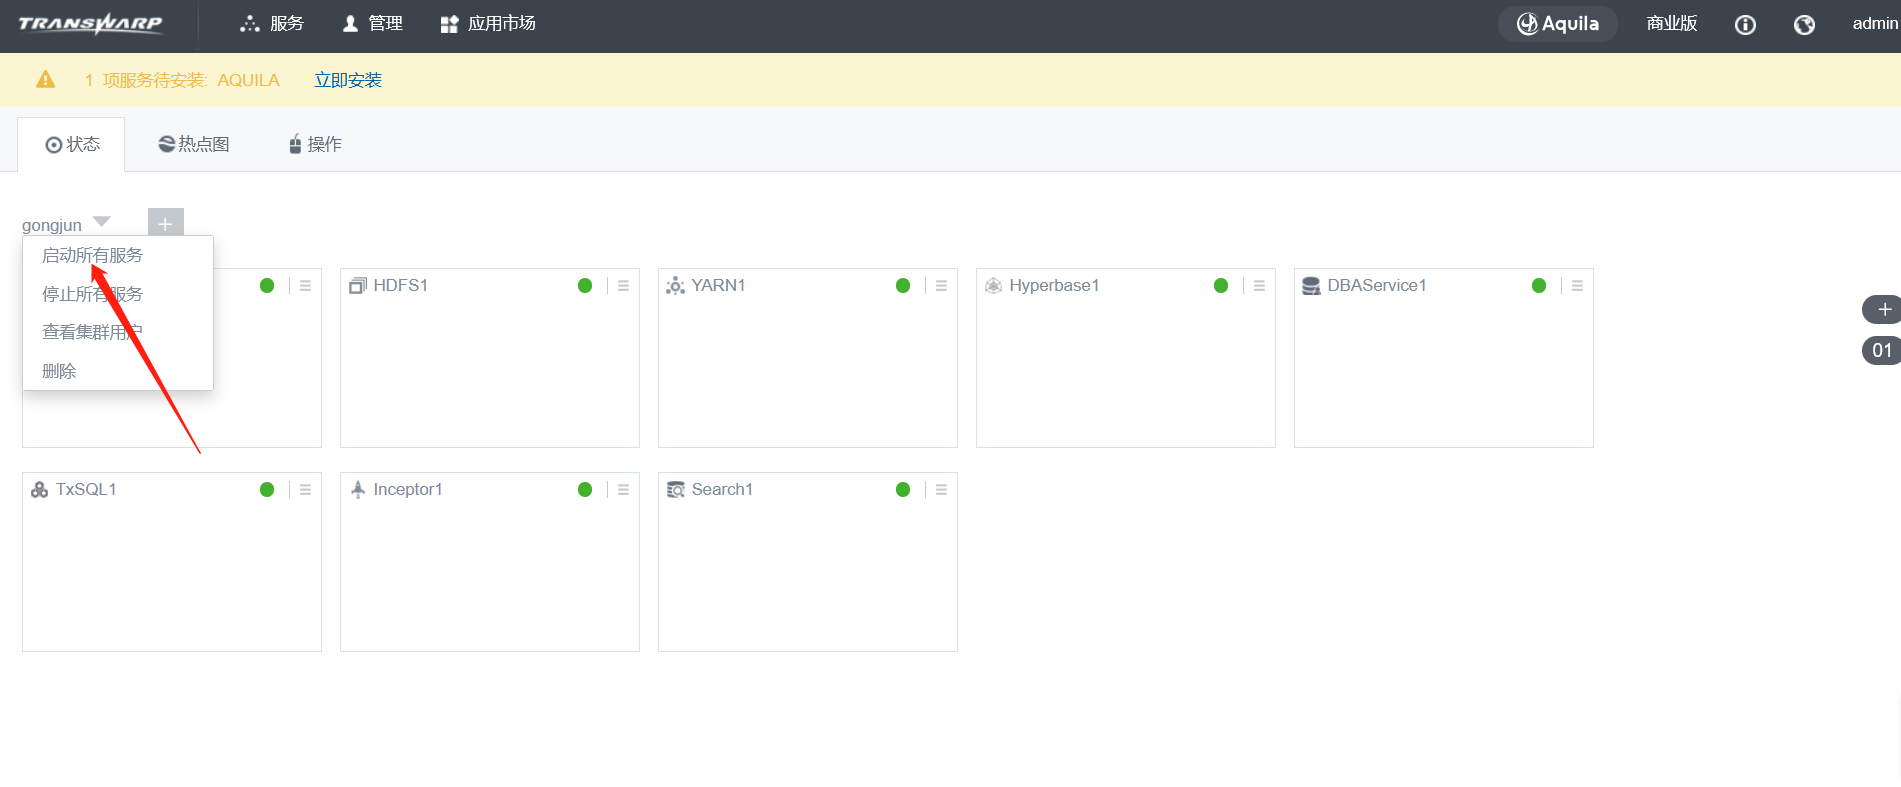Image resolution: width=1901 pixels, height=787 pixels.
Task: Open the 应用市场 menu in navbar
Action: click(x=488, y=24)
